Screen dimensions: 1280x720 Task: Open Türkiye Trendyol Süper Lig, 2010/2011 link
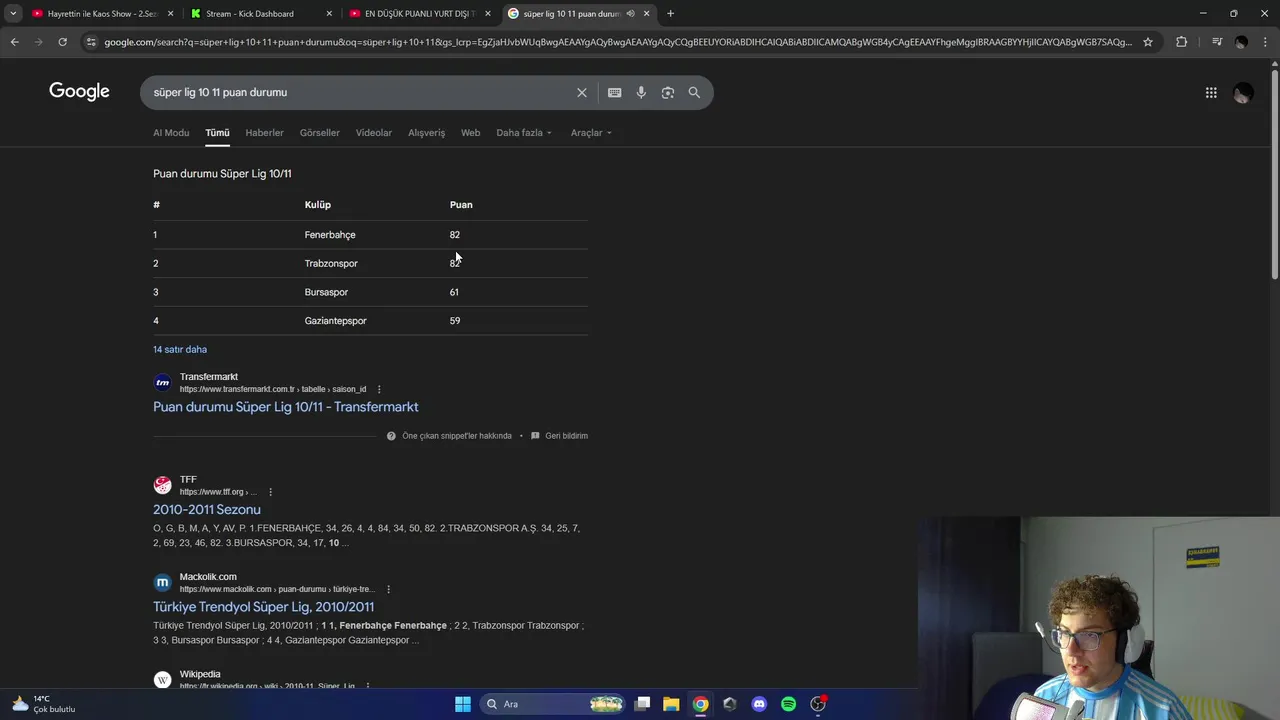(263, 607)
